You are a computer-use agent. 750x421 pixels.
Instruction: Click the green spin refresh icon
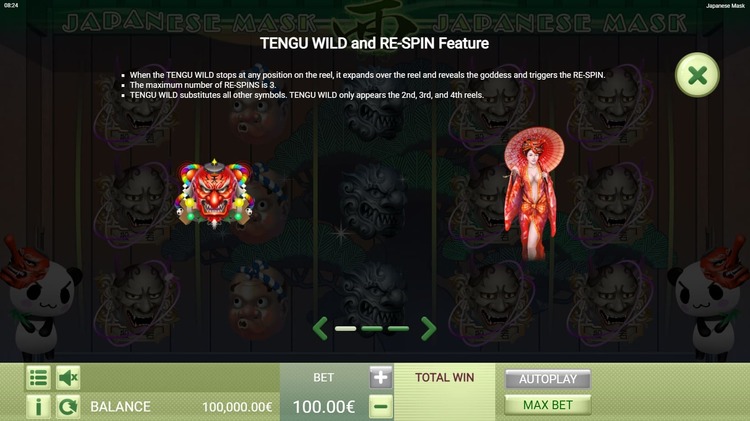(x=68, y=407)
